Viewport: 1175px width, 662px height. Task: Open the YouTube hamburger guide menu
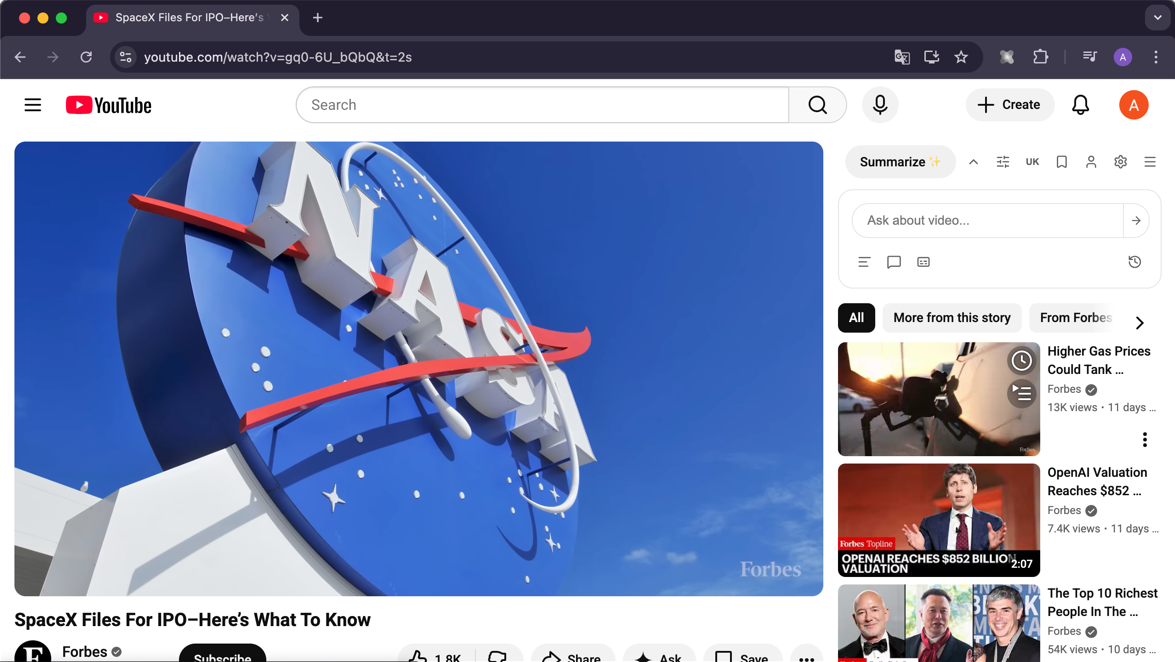pyautogui.click(x=32, y=105)
